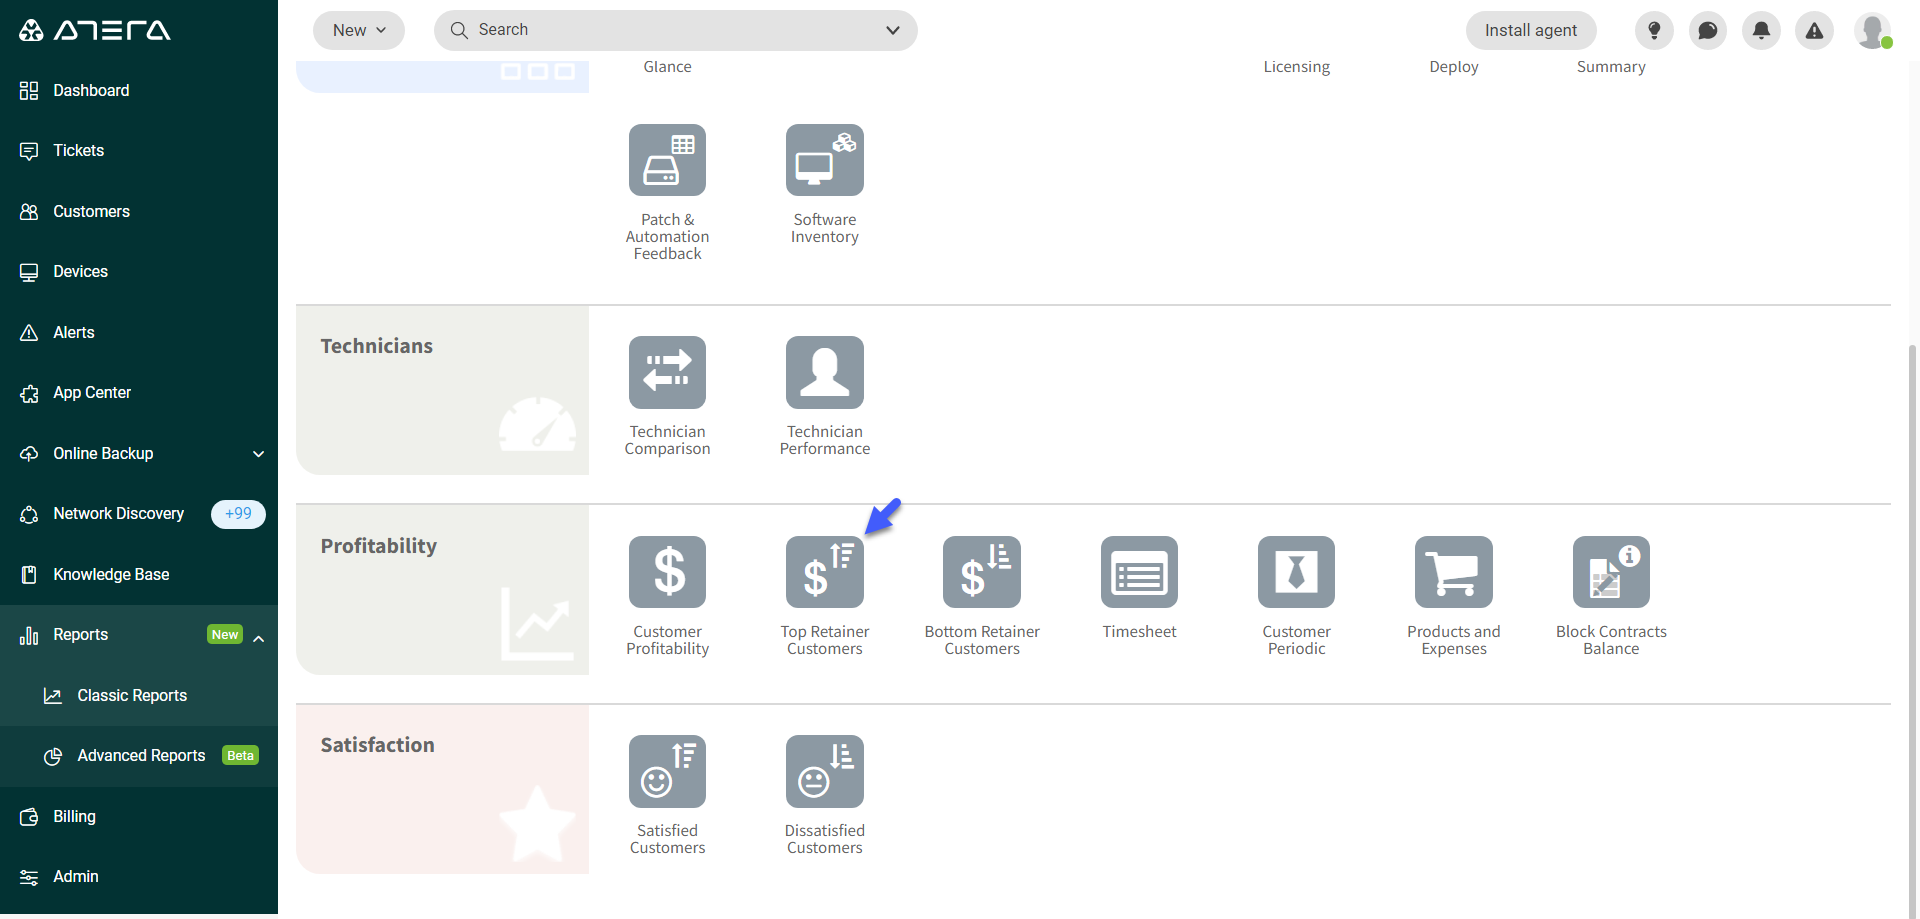The image size is (1920, 919).
Task: Open Bottom Retainer Customers report icon
Action: (982, 572)
